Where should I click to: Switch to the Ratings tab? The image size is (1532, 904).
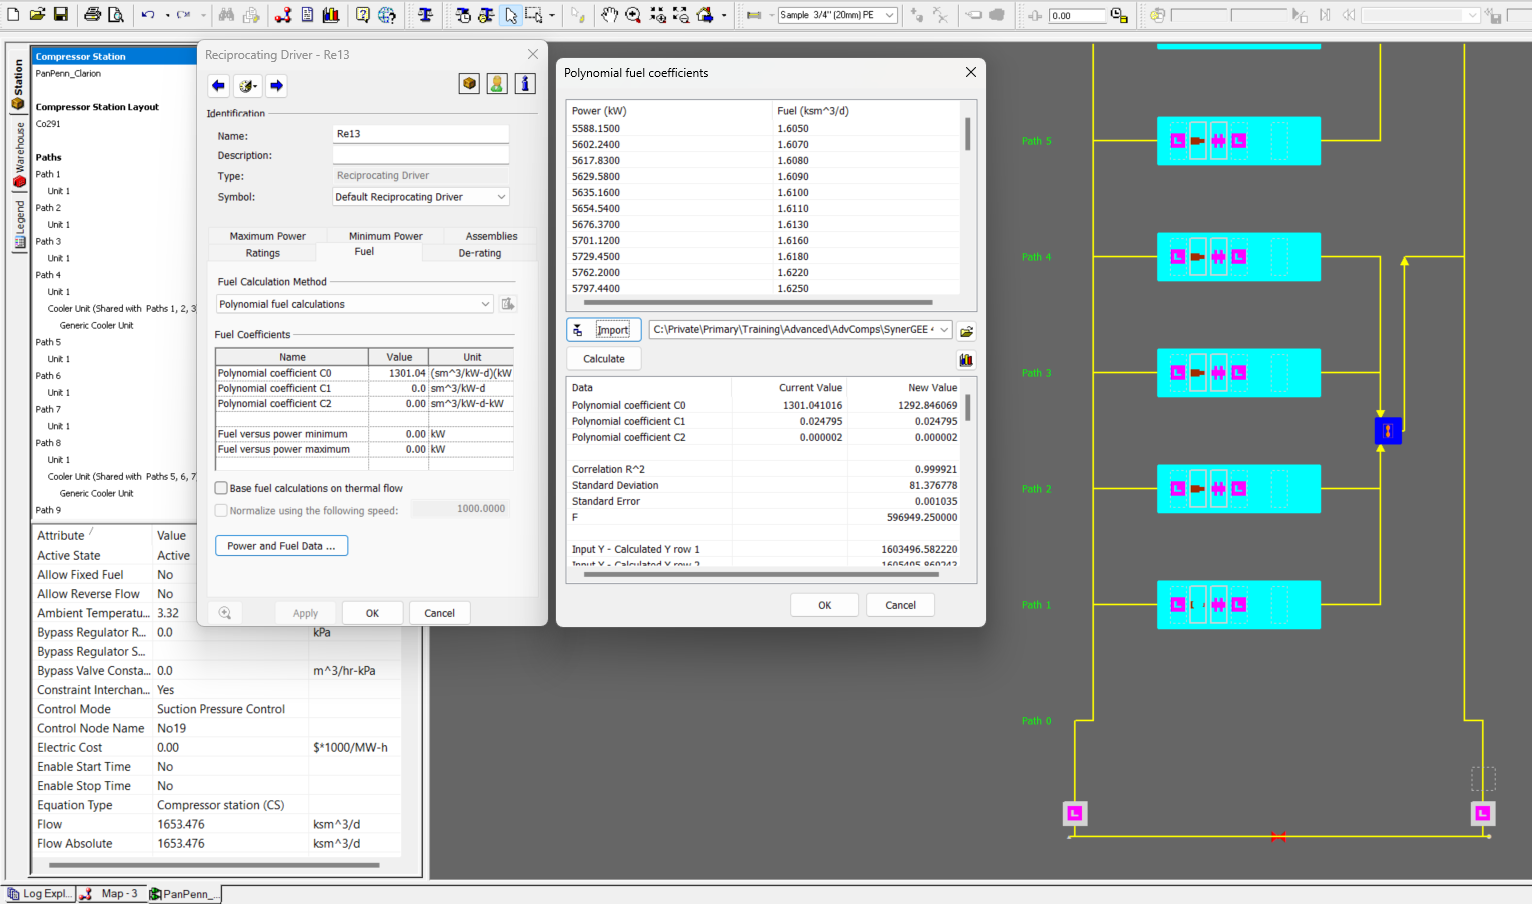click(261, 253)
